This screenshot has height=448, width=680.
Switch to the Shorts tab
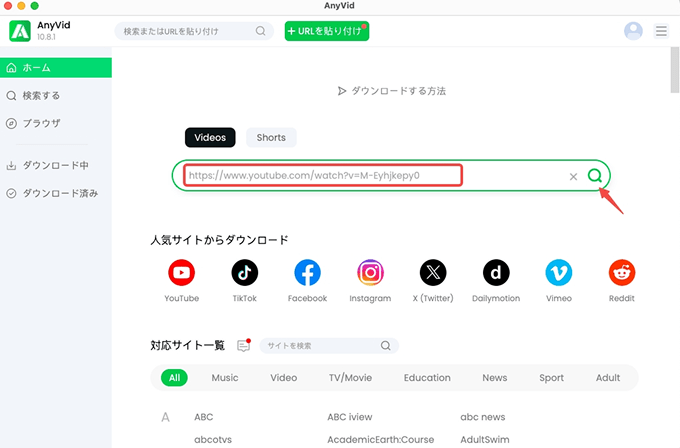point(271,137)
